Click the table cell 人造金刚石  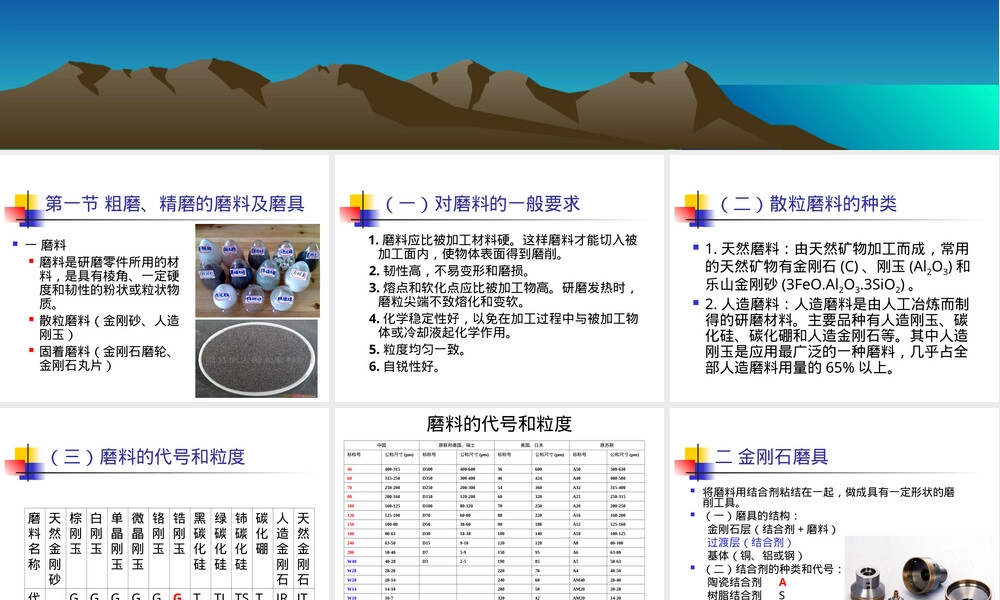pyautogui.click(x=283, y=548)
